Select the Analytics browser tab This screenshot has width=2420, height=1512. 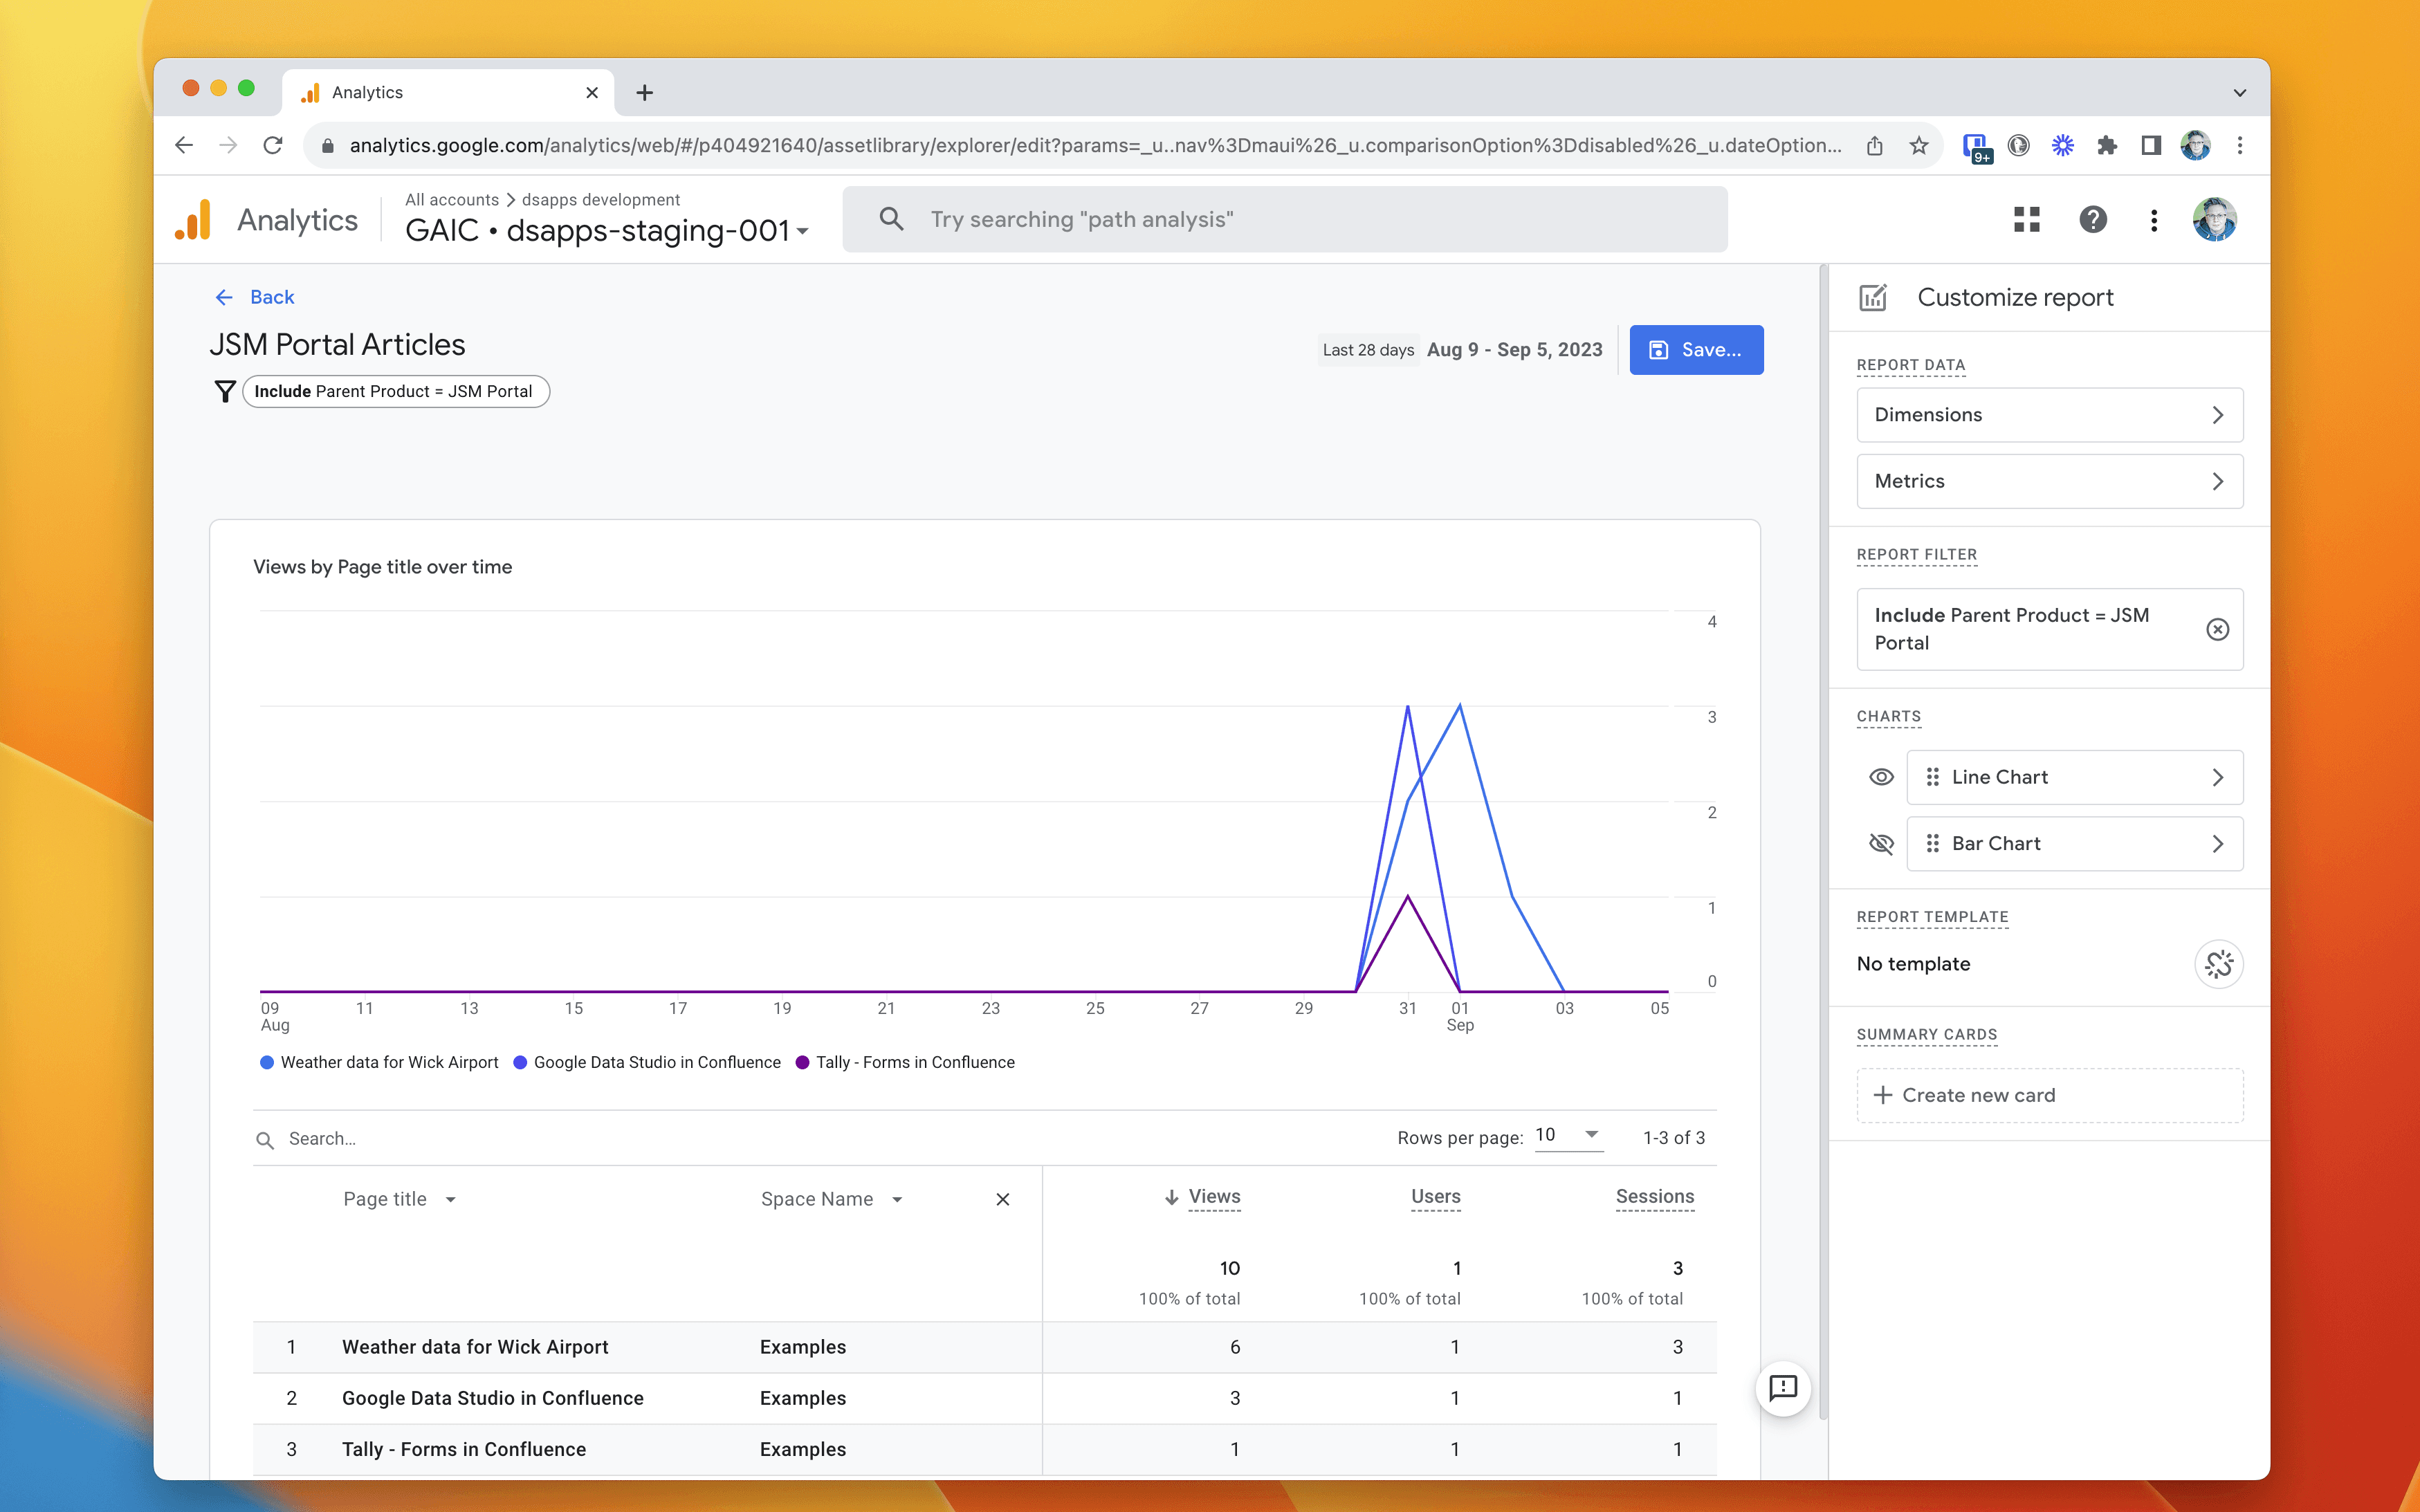tap(447, 93)
